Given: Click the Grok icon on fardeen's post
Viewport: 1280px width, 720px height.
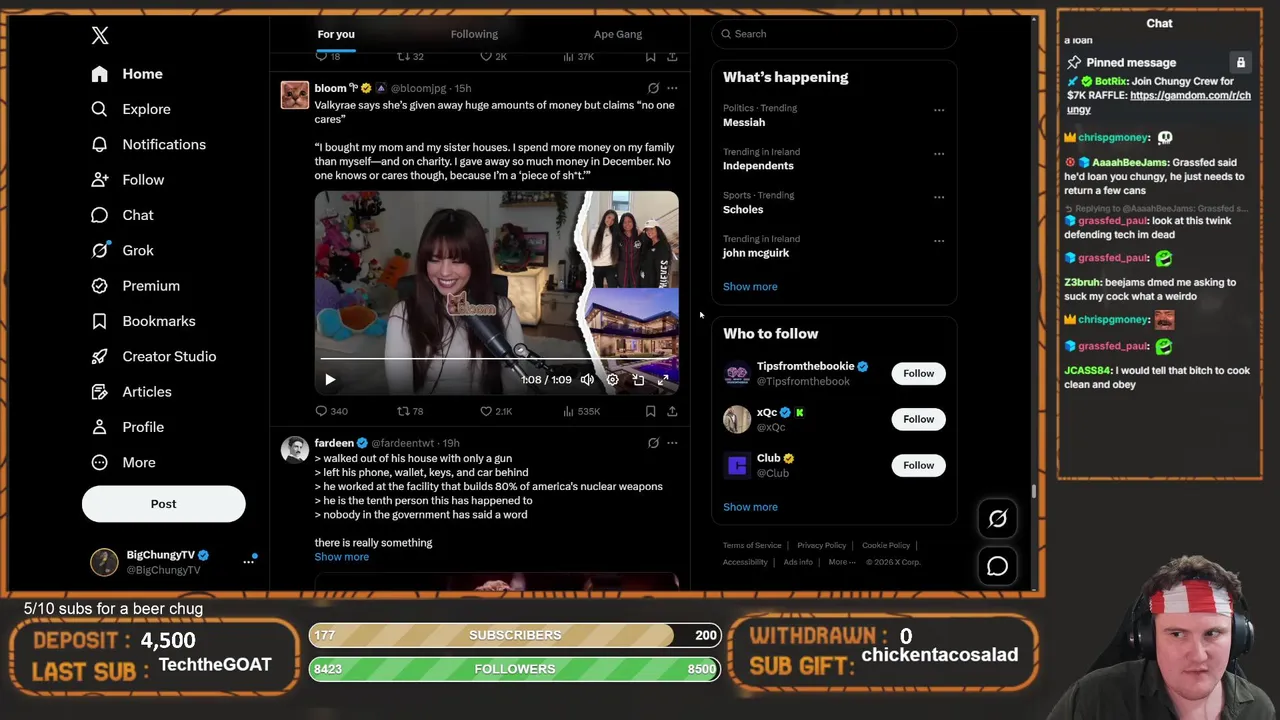Looking at the screenshot, I should [x=653, y=443].
